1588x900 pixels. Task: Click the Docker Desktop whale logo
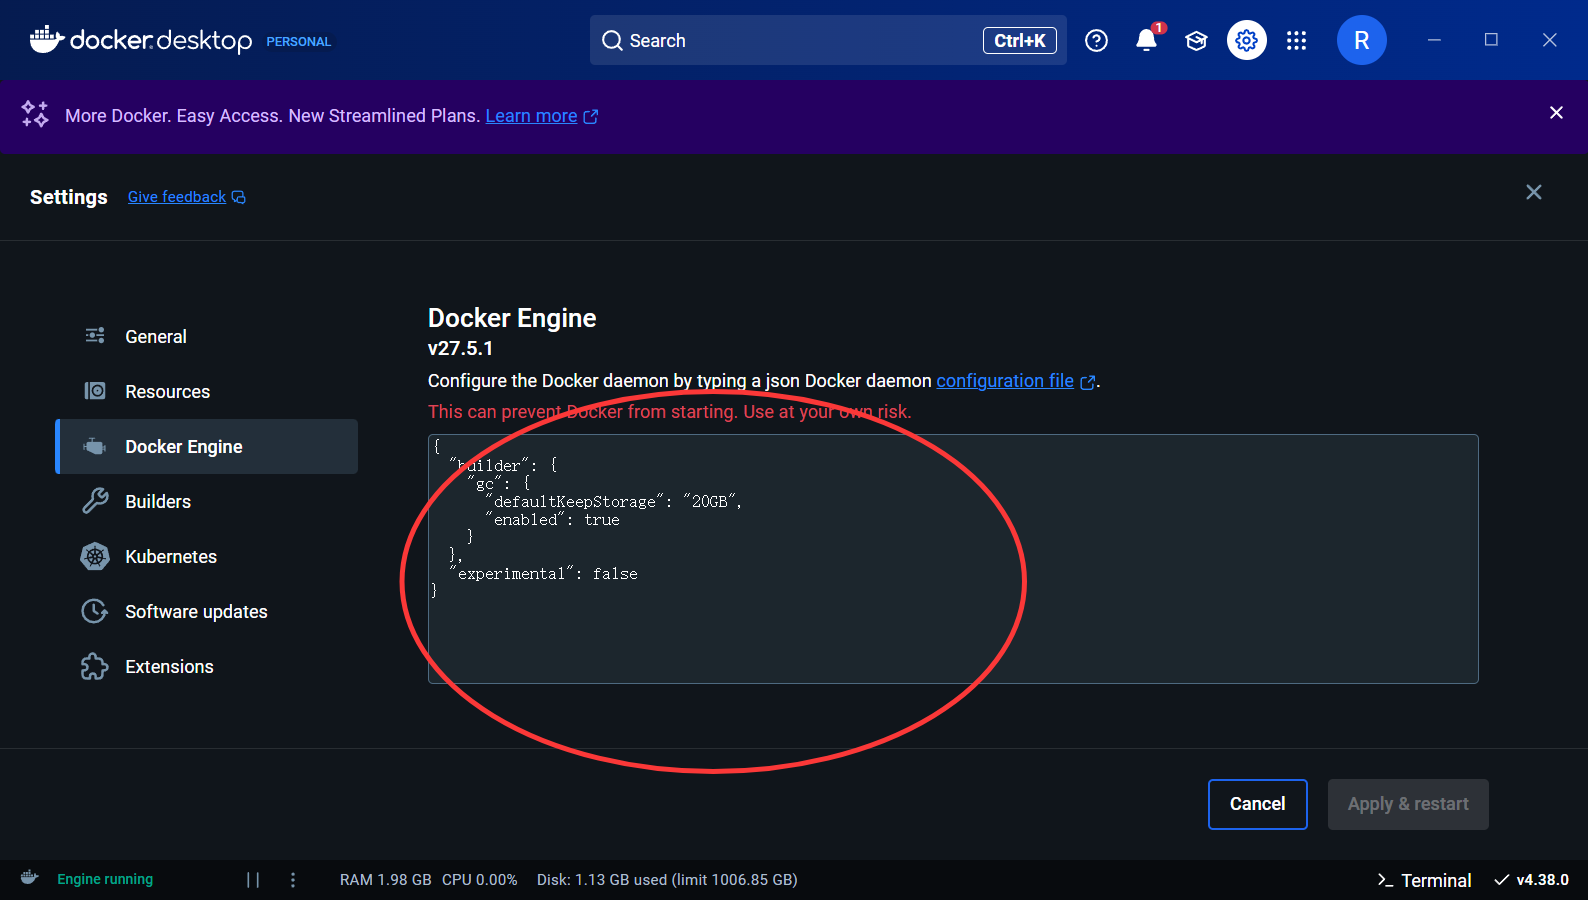coord(46,39)
